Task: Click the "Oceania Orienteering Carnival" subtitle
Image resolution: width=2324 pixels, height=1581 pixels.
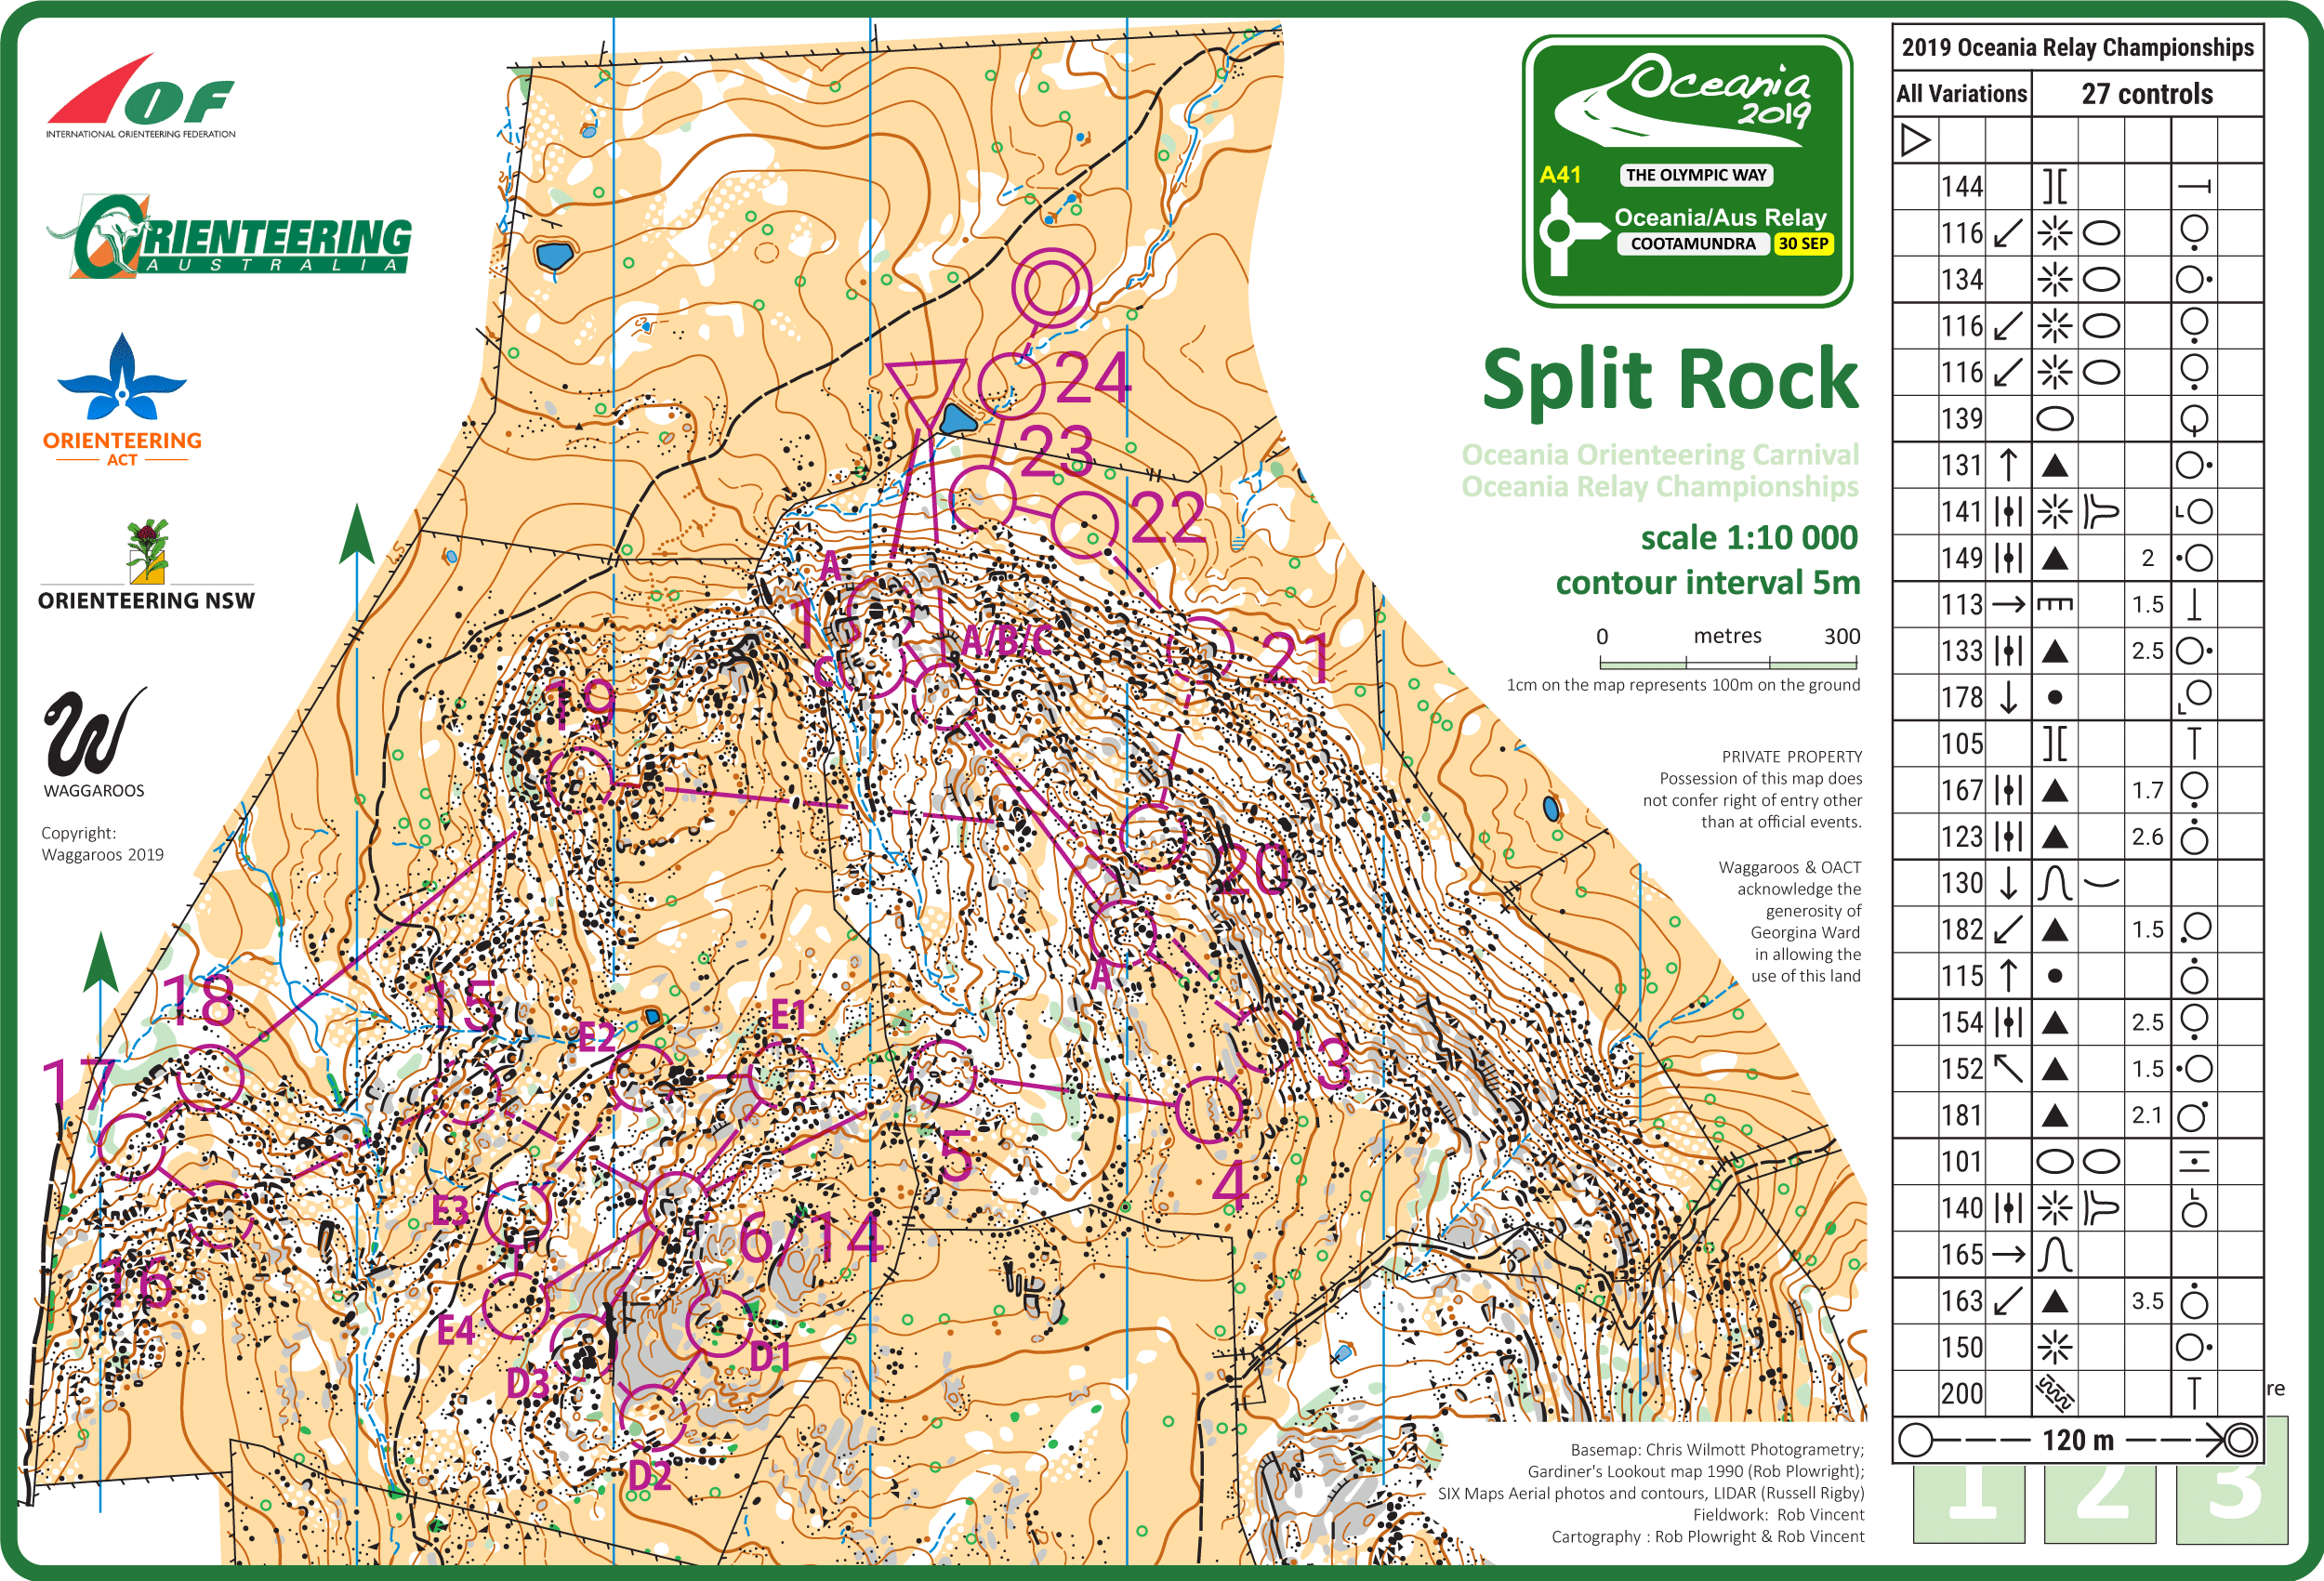Action: [1660, 454]
